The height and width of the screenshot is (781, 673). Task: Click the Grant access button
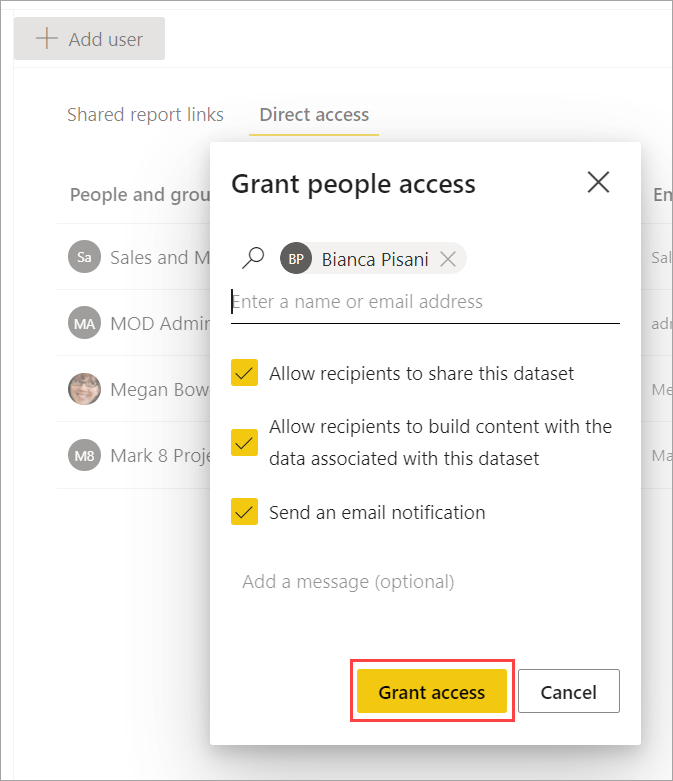tap(432, 691)
